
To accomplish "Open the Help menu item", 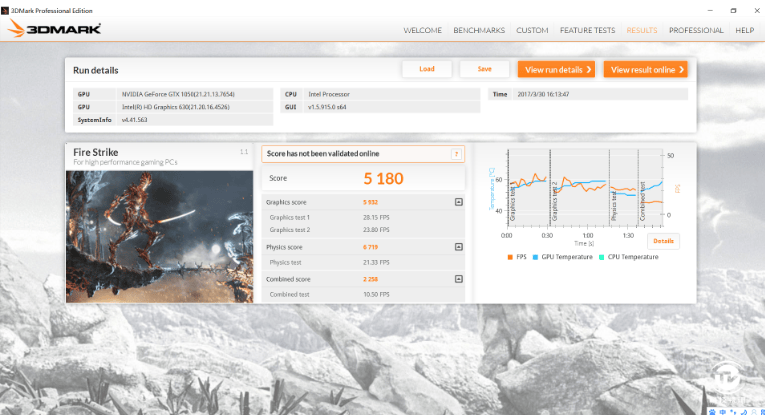I will click(x=745, y=30).
